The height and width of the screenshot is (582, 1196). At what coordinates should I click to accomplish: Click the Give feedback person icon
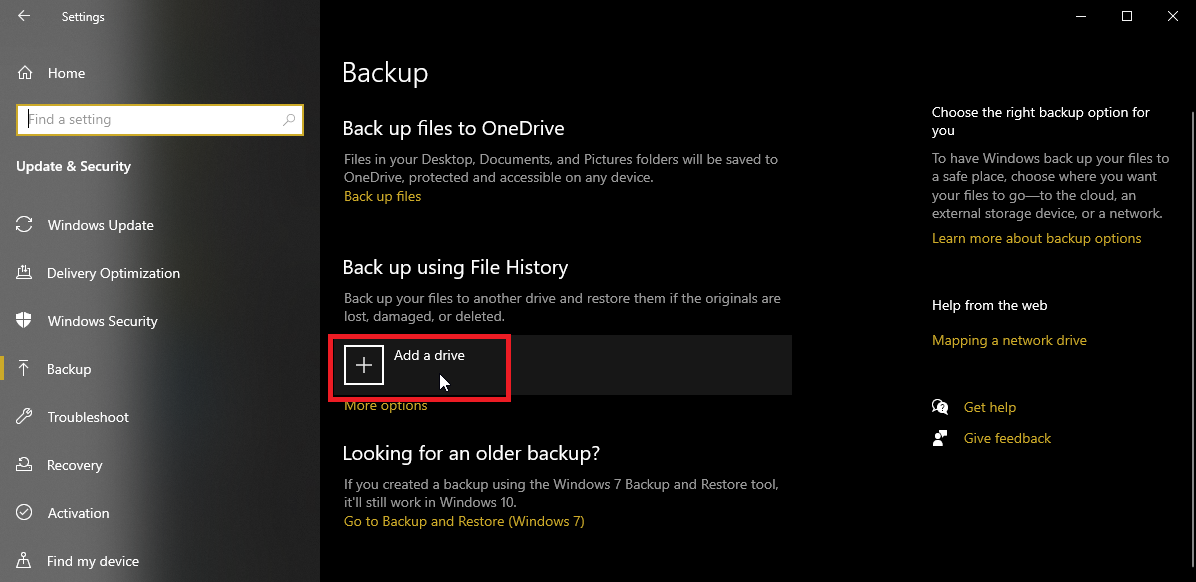[940, 438]
